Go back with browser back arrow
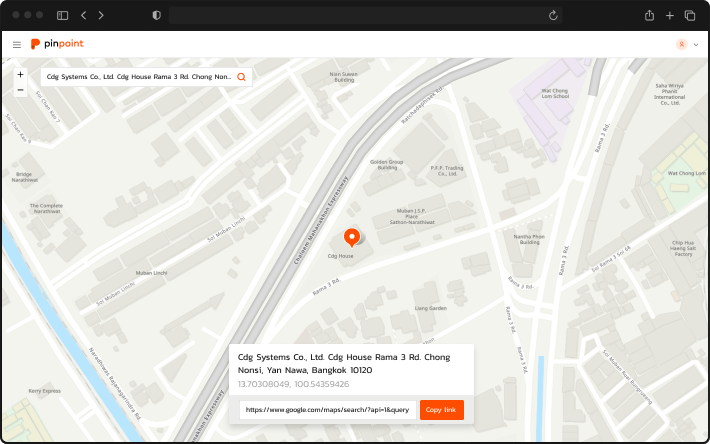This screenshot has width=710, height=444. click(x=83, y=15)
